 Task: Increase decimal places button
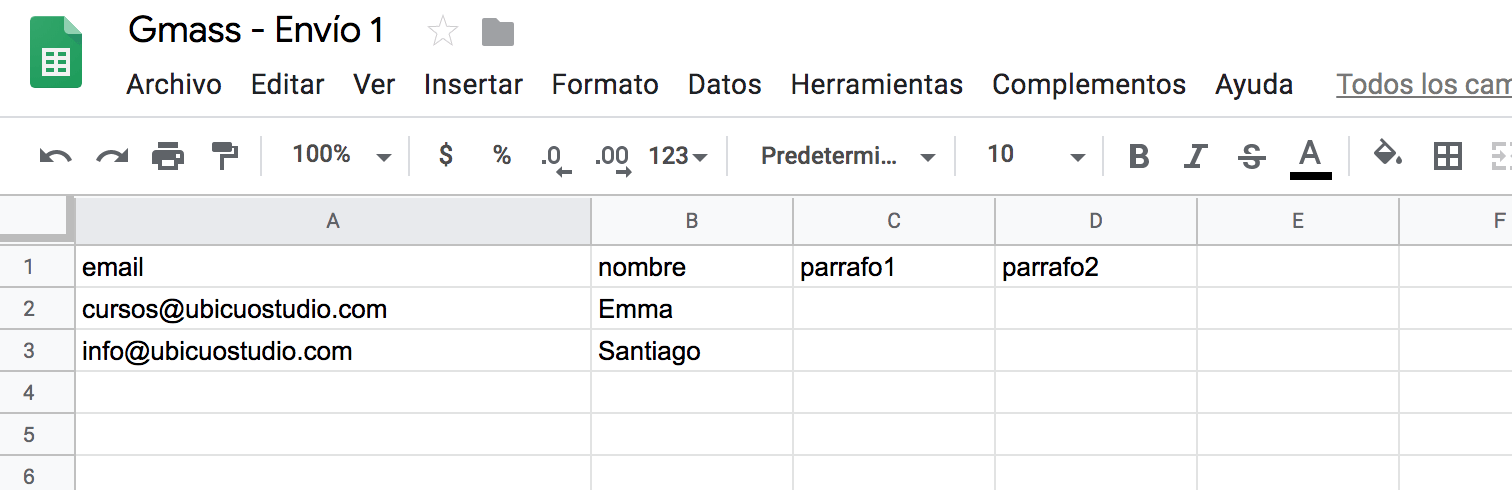(613, 158)
